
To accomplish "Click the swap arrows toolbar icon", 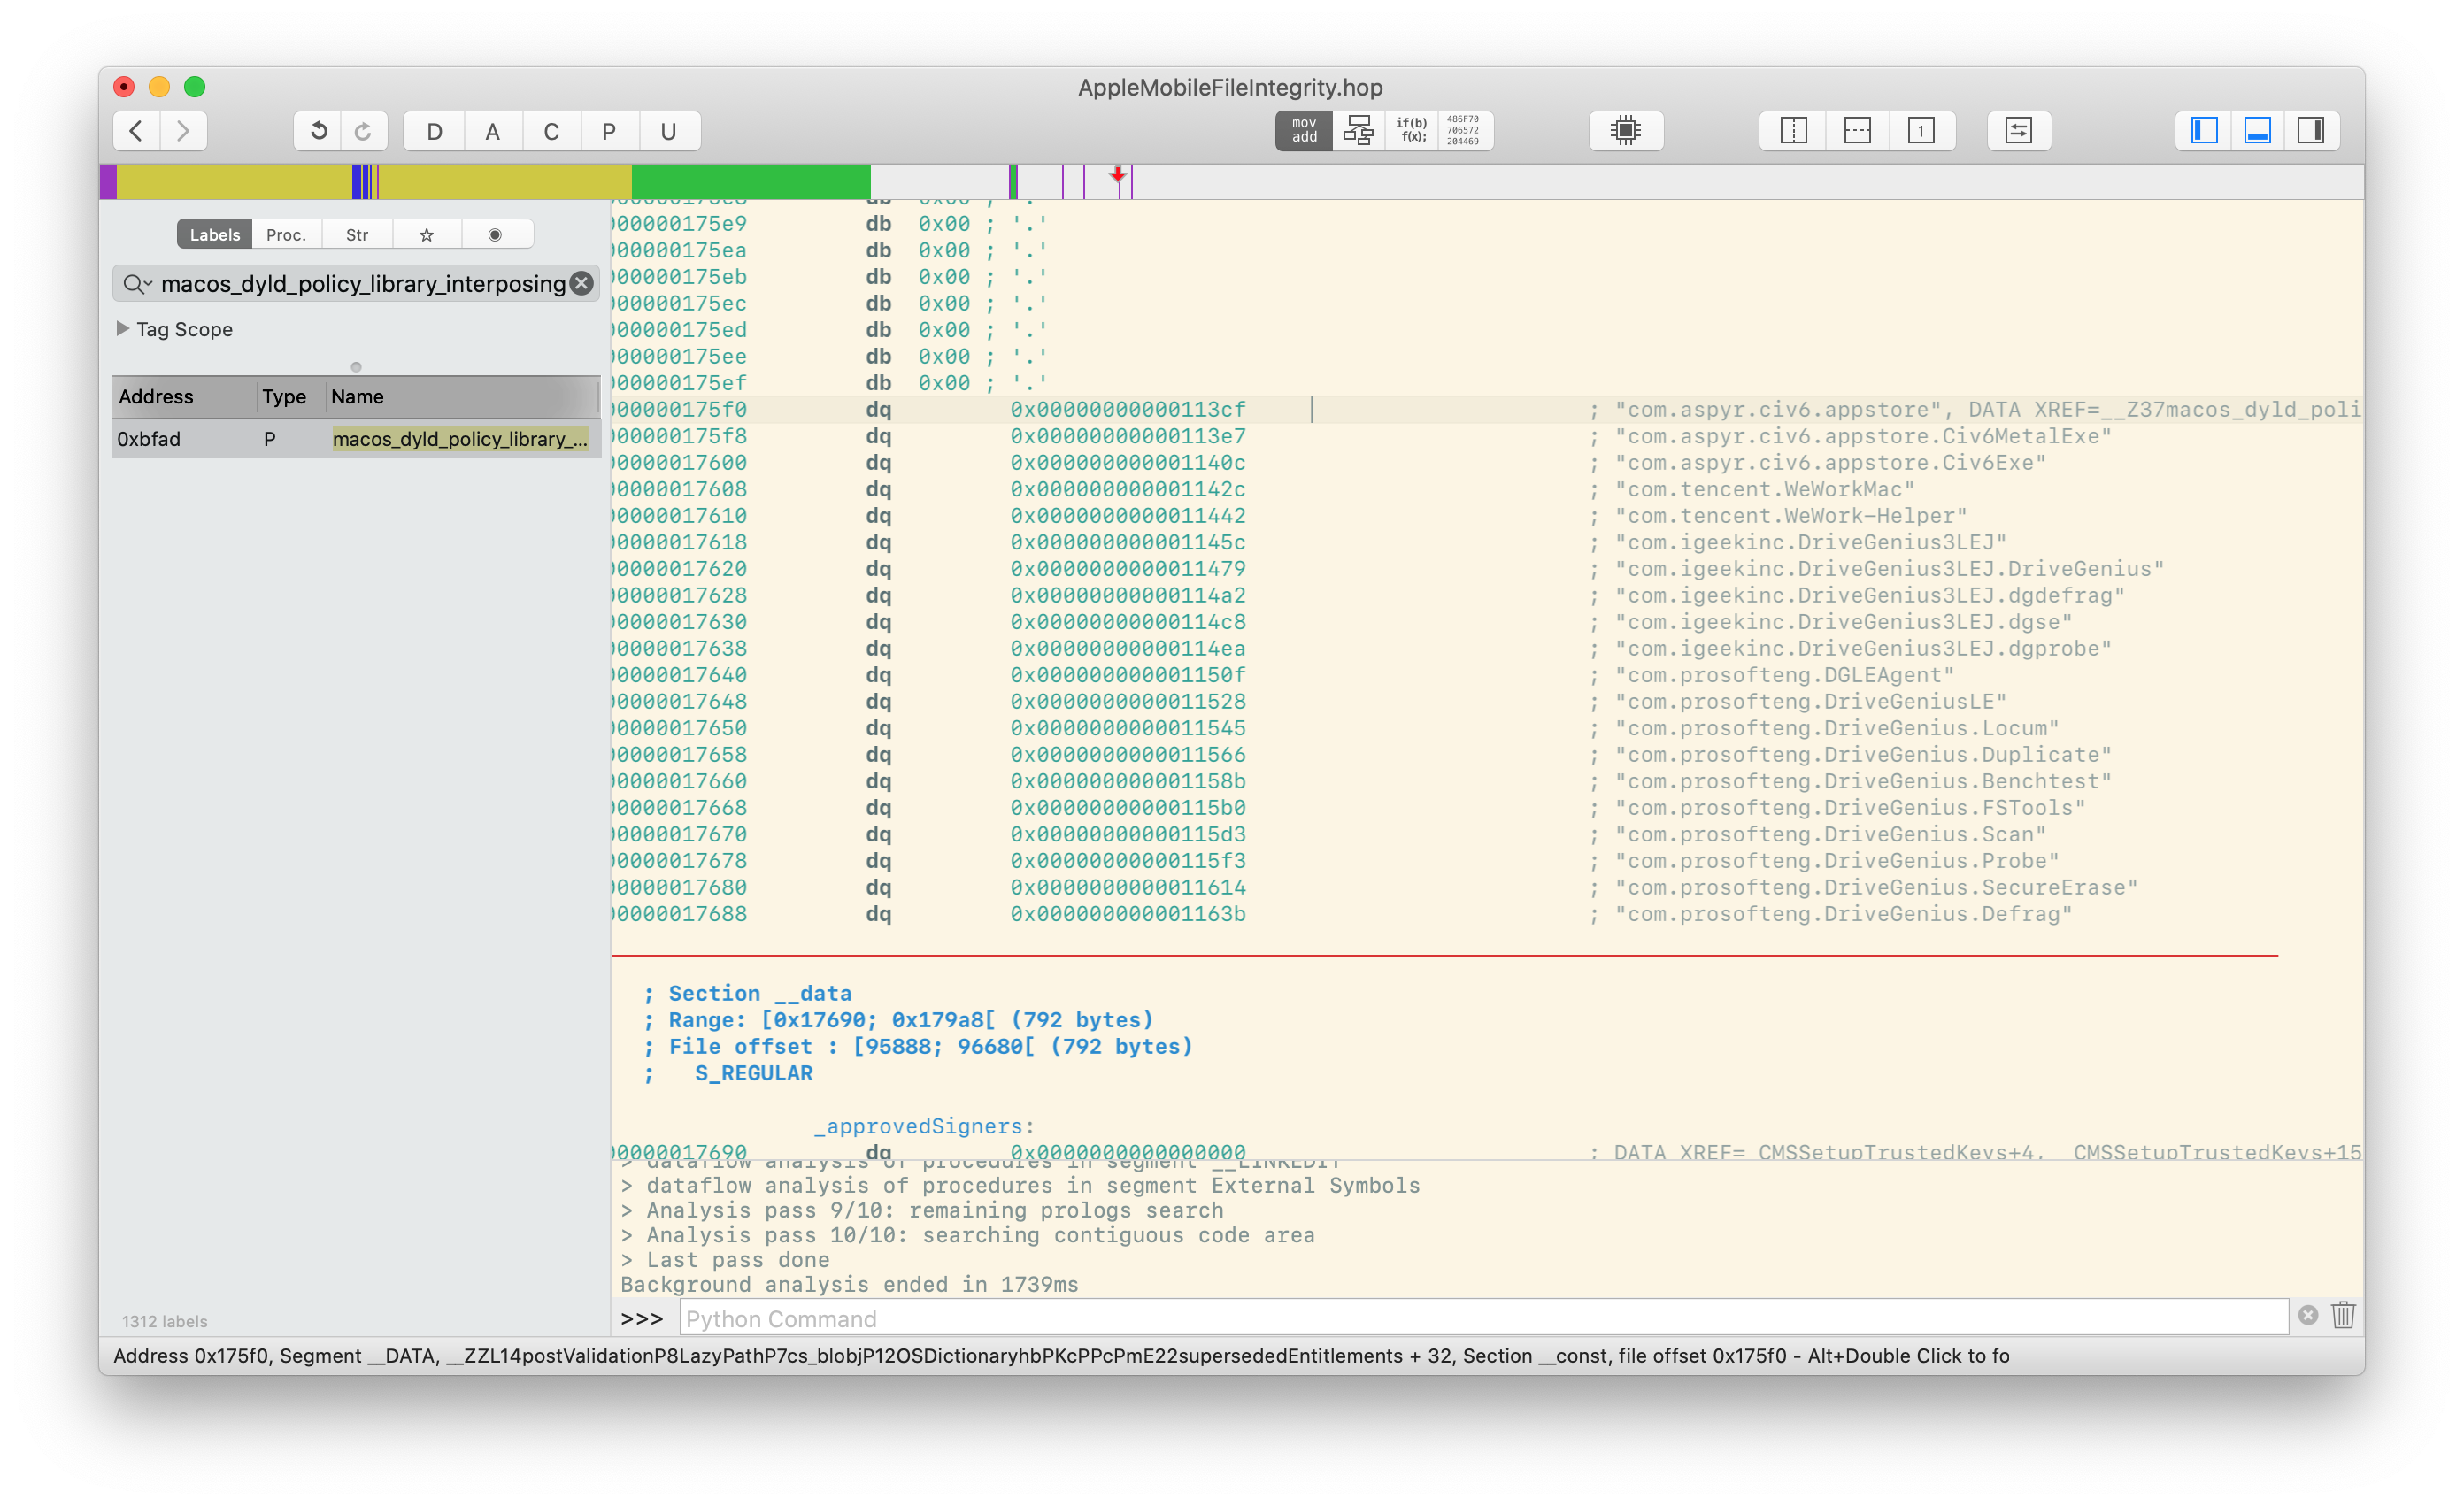I will 2019,131.
